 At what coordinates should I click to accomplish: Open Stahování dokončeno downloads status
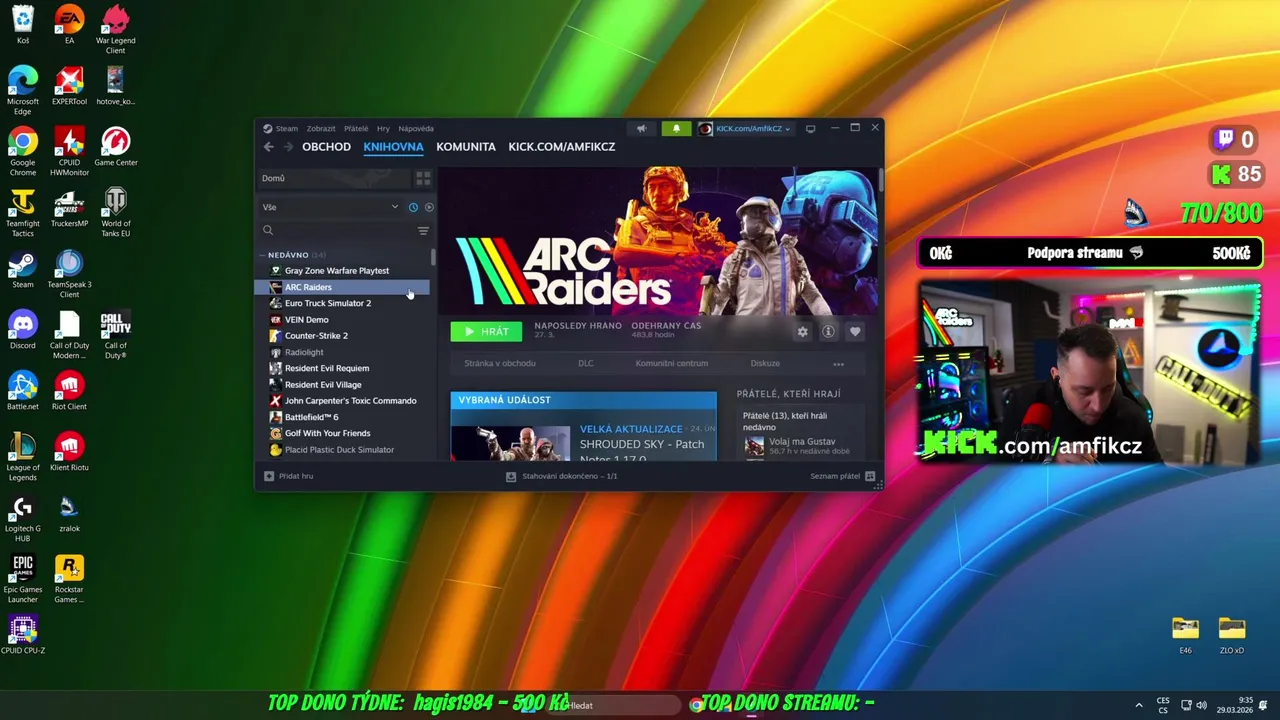click(x=562, y=476)
